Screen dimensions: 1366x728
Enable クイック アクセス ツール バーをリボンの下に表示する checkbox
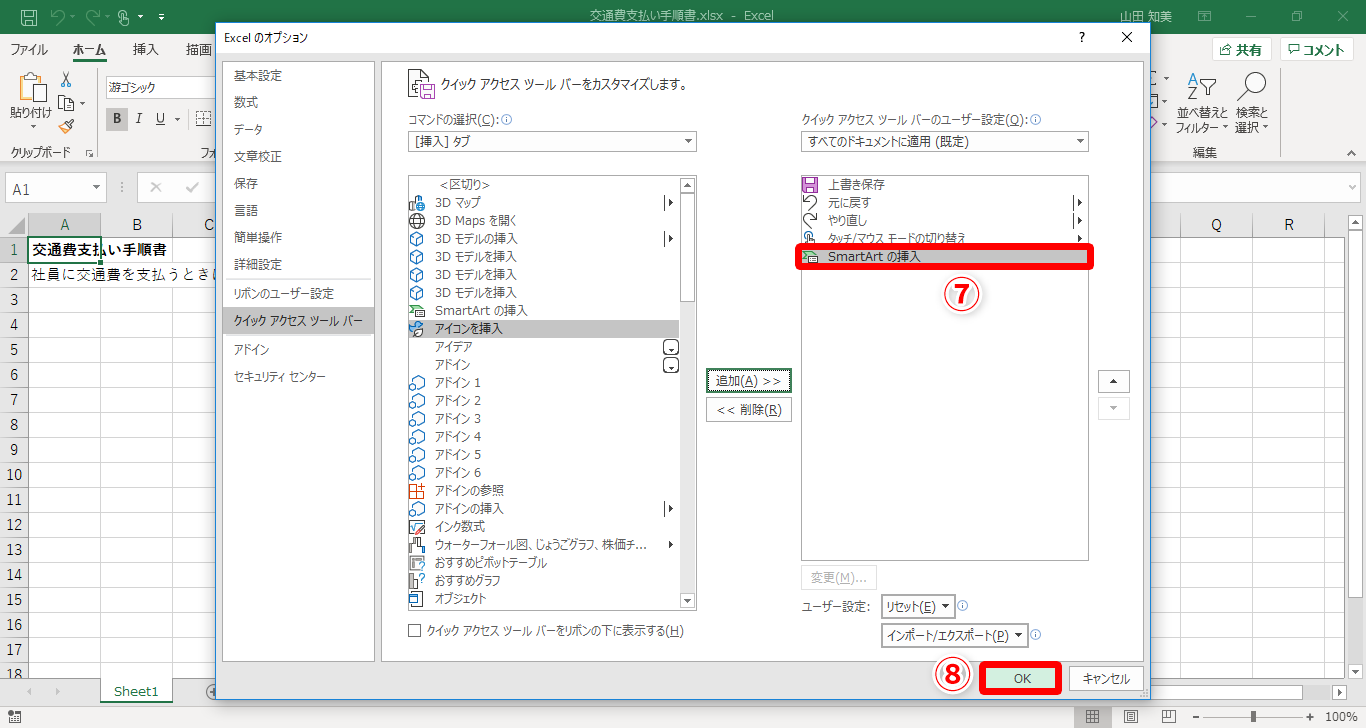coord(415,631)
